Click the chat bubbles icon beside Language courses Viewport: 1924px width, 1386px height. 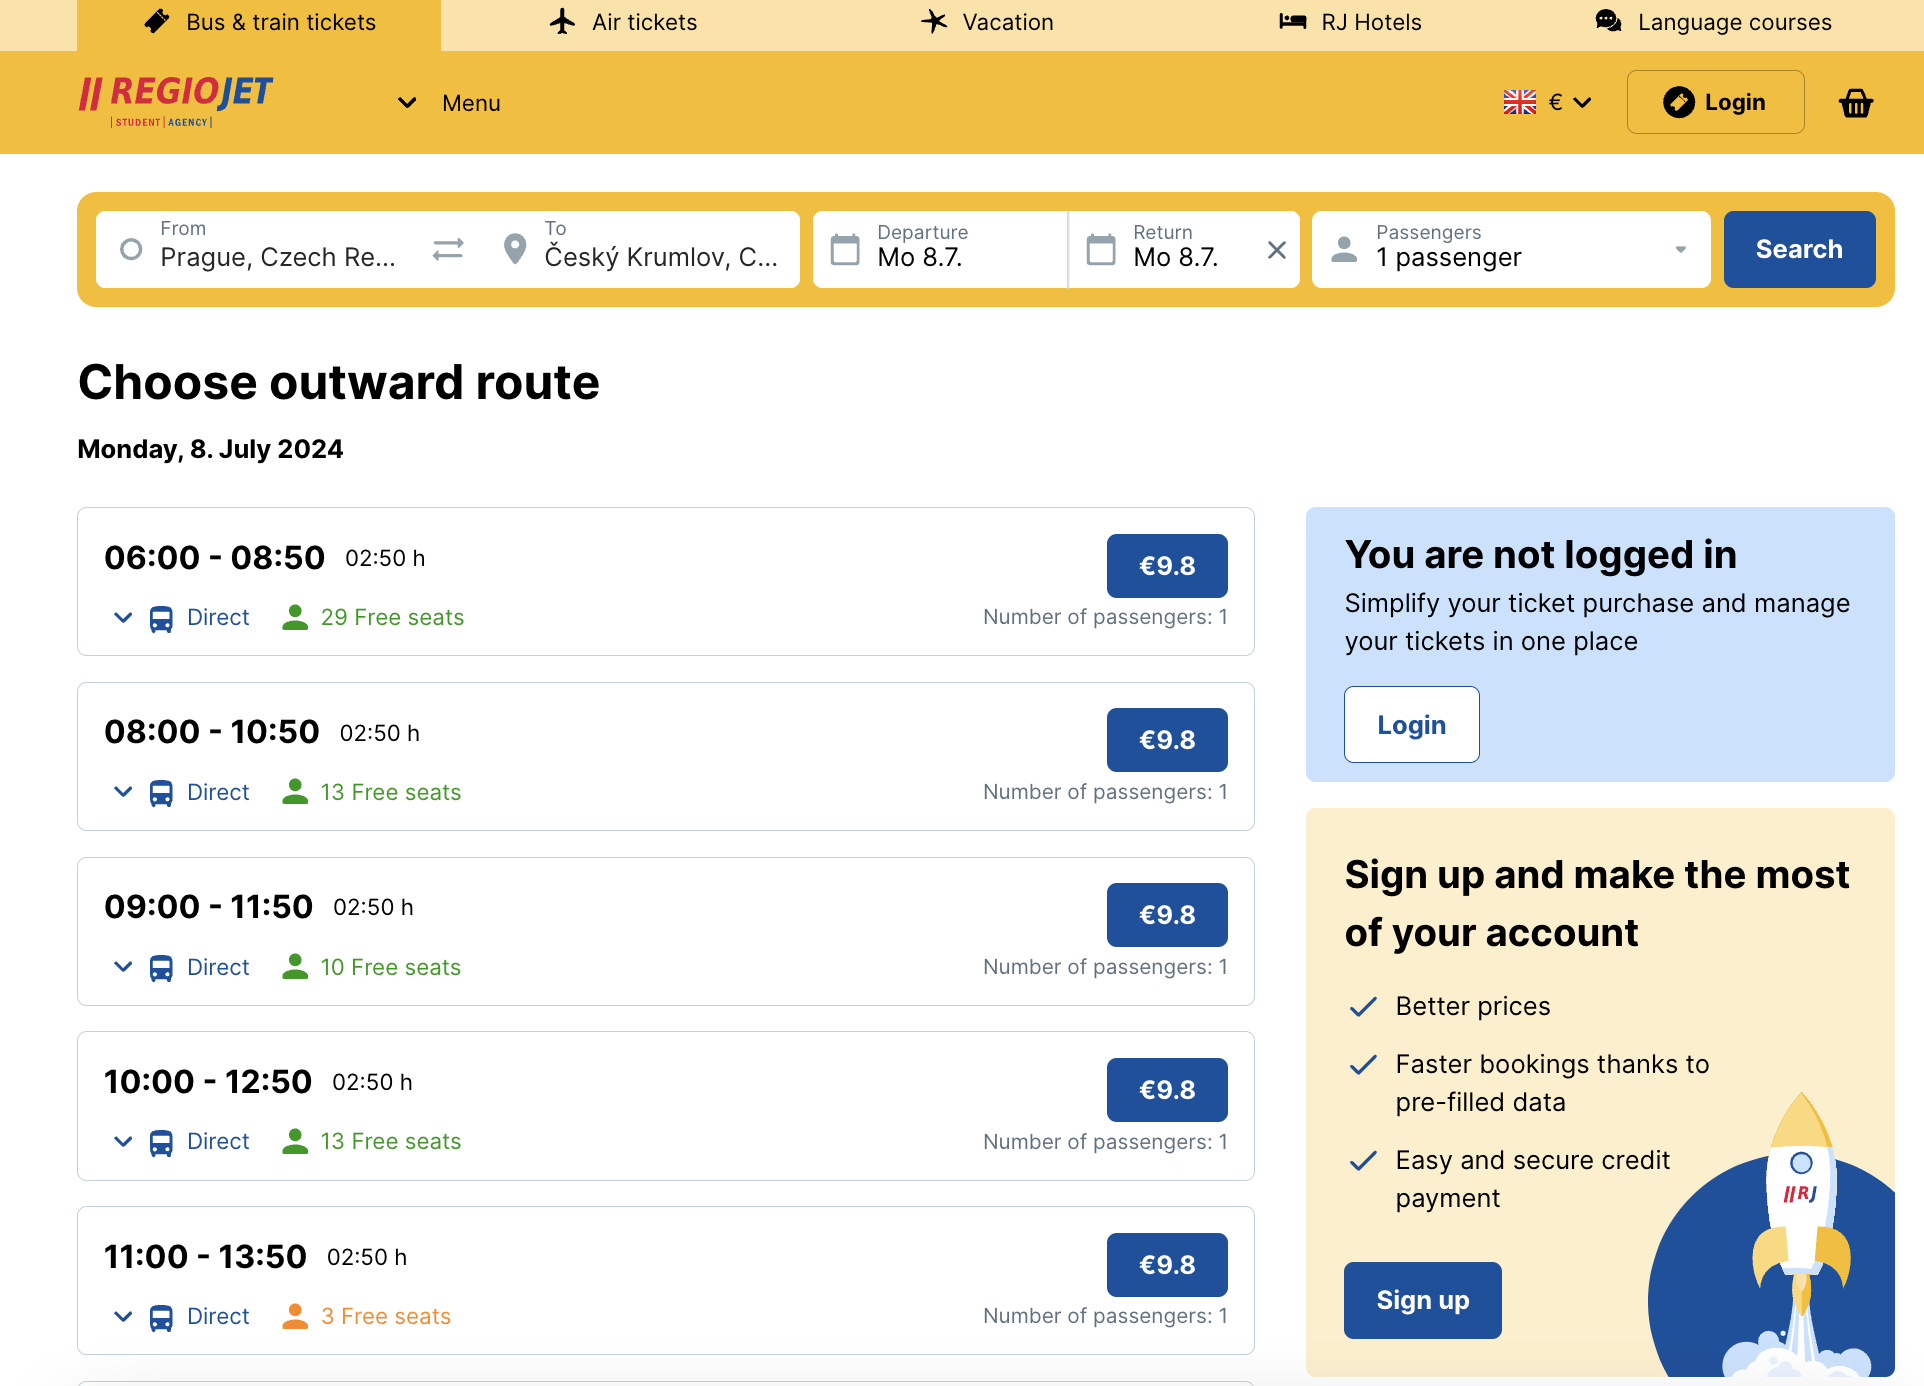[x=1608, y=21]
